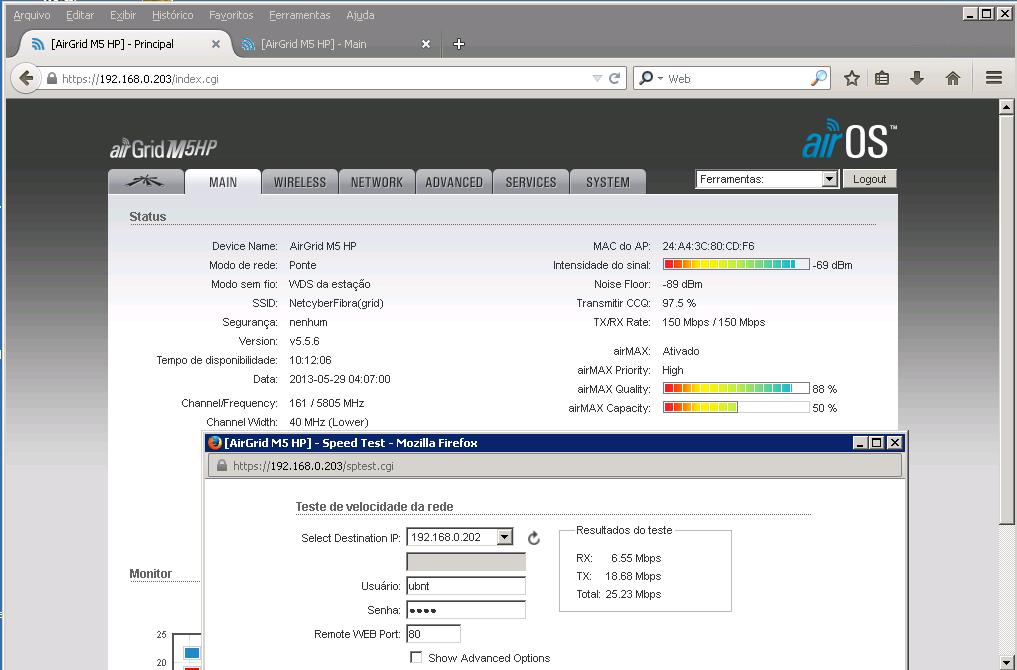Open the Ubiquiti logo airMAX tab
The width and height of the screenshot is (1017, 670).
click(x=145, y=182)
